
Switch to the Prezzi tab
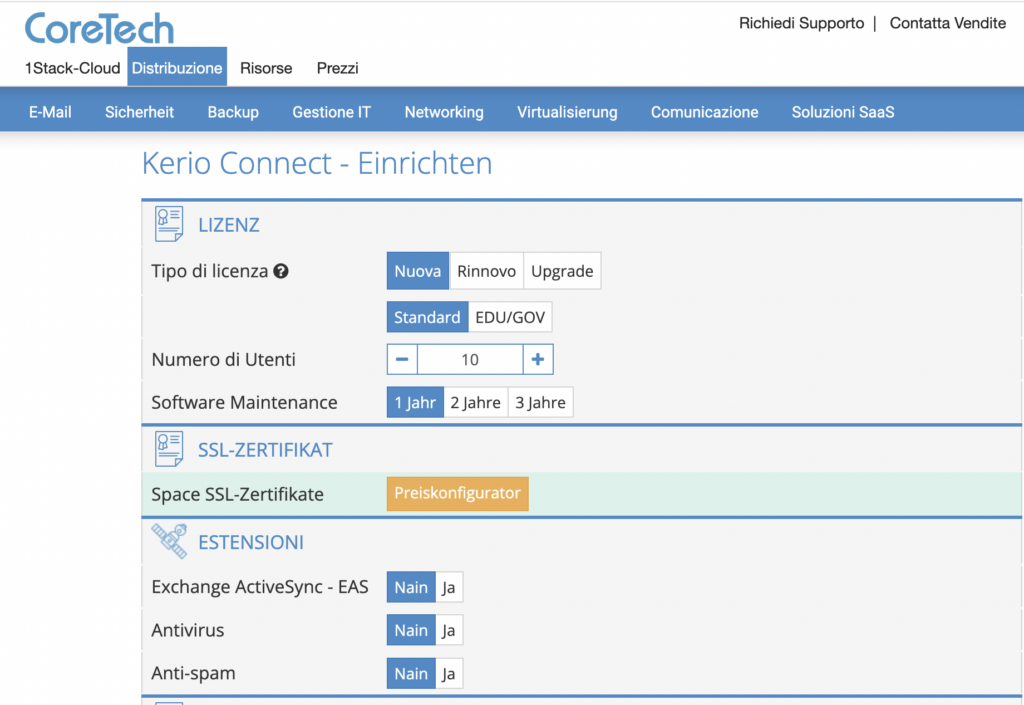[337, 67]
